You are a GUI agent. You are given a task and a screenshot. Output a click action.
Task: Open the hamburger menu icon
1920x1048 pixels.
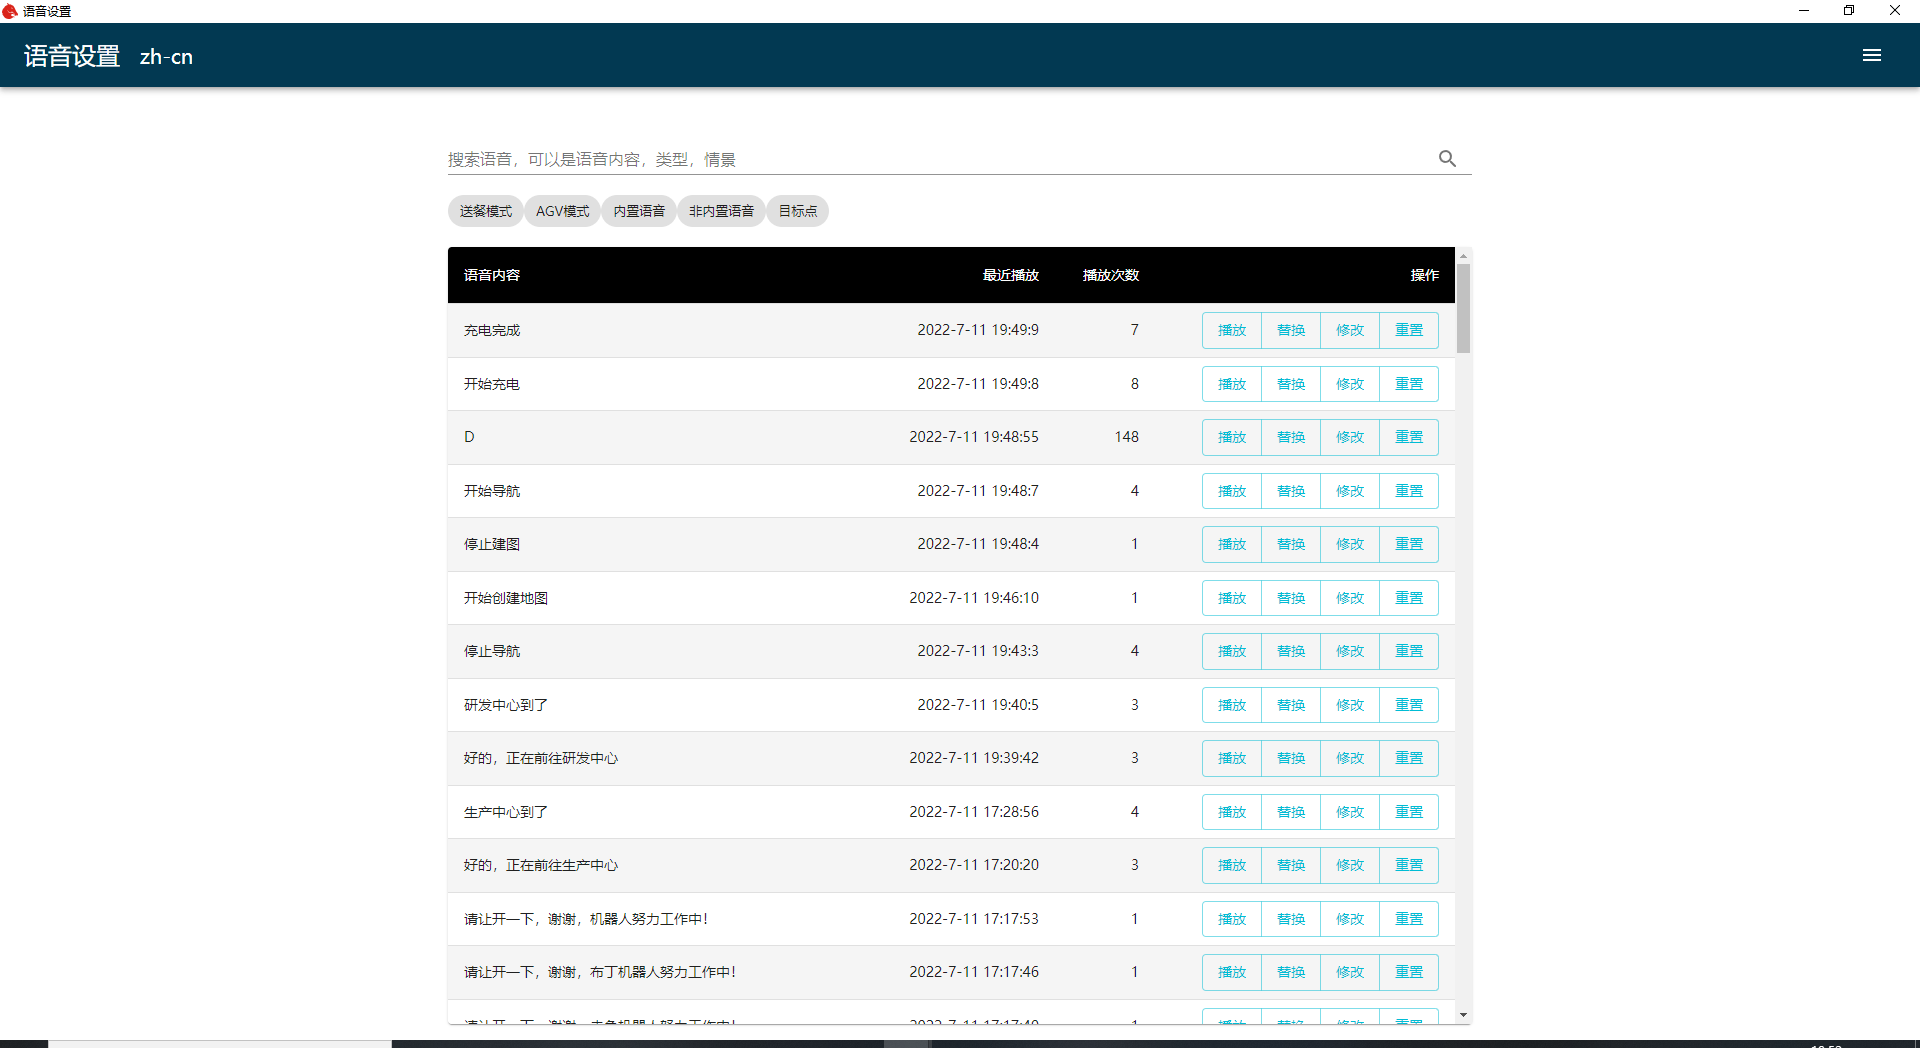[1871, 56]
